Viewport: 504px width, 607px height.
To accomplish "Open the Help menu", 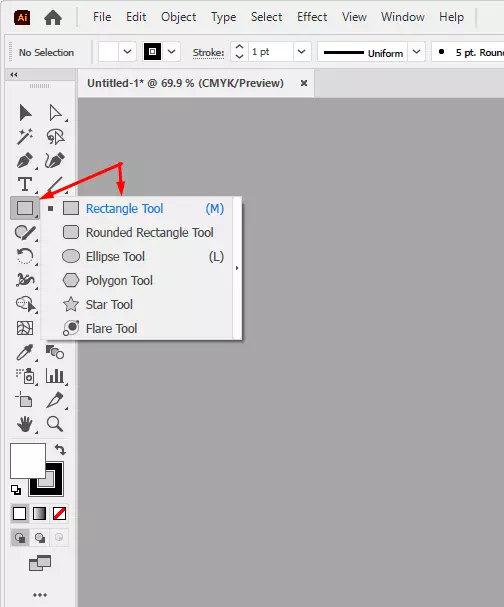I will (451, 17).
